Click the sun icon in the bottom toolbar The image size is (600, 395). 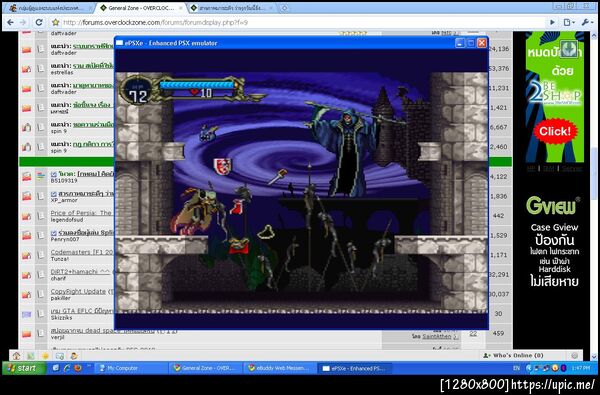pos(45,356)
